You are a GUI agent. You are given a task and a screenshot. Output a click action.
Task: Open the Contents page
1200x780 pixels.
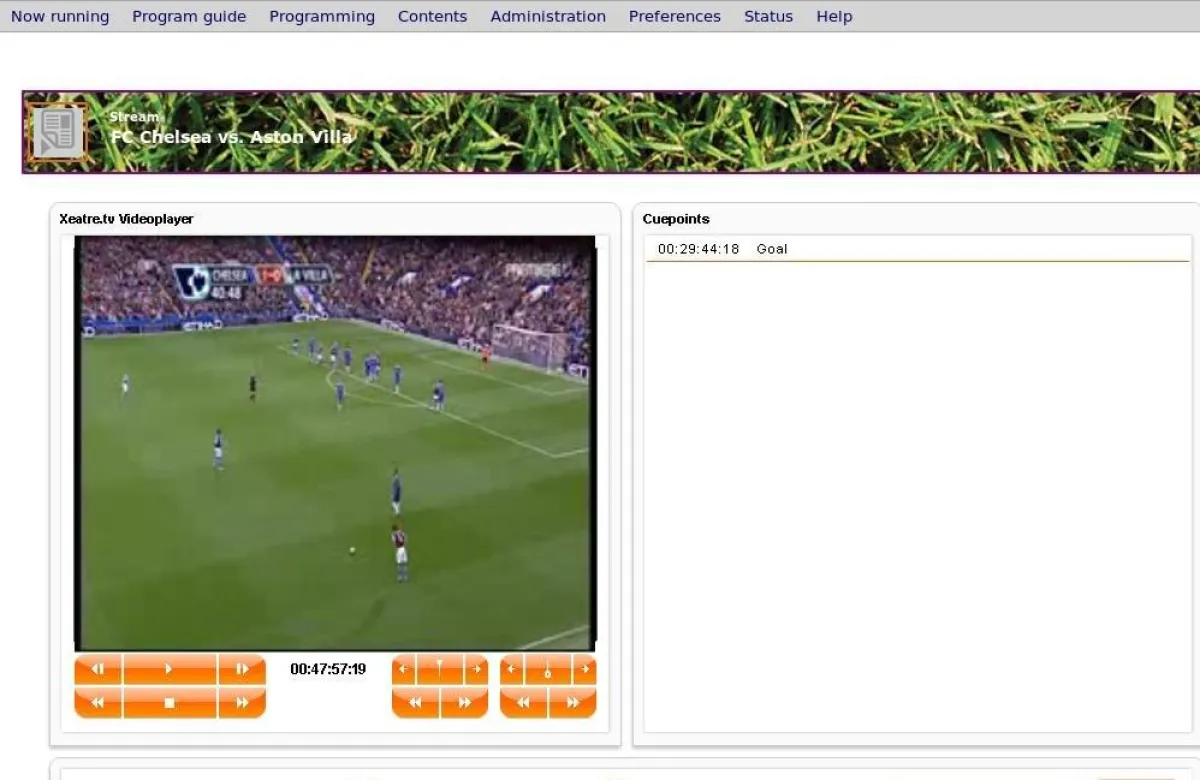[x=432, y=16]
